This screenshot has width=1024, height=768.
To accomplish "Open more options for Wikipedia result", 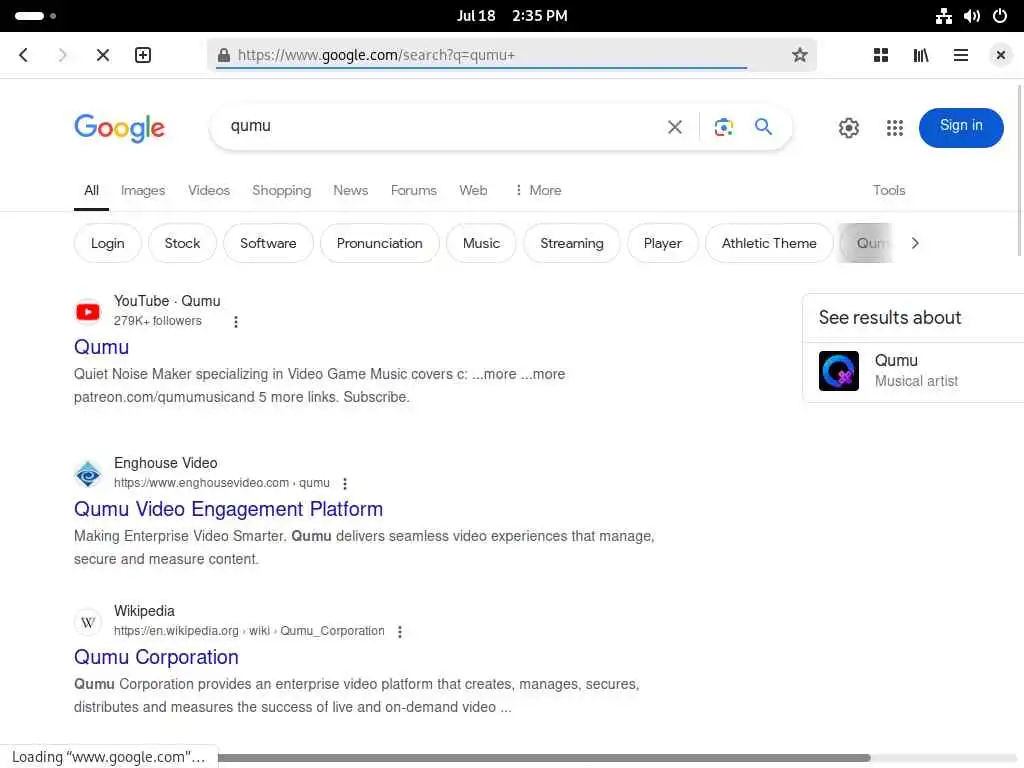I will click(x=400, y=632).
